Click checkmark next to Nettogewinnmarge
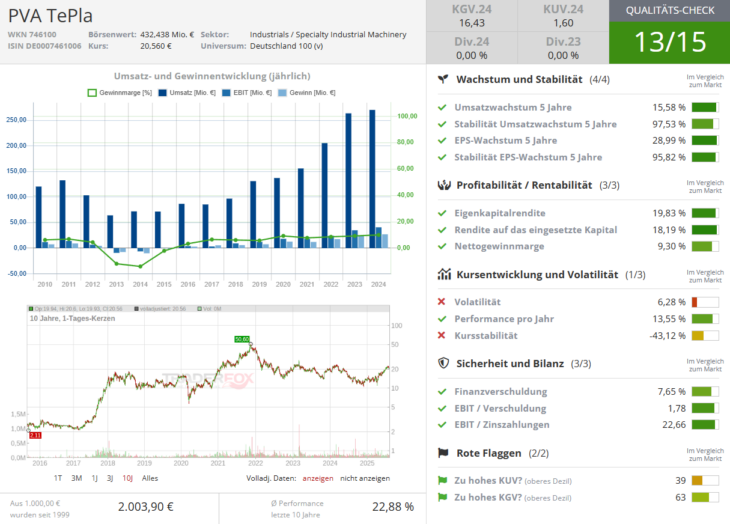The width and height of the screenshot is (730, 524). (442, 246)
